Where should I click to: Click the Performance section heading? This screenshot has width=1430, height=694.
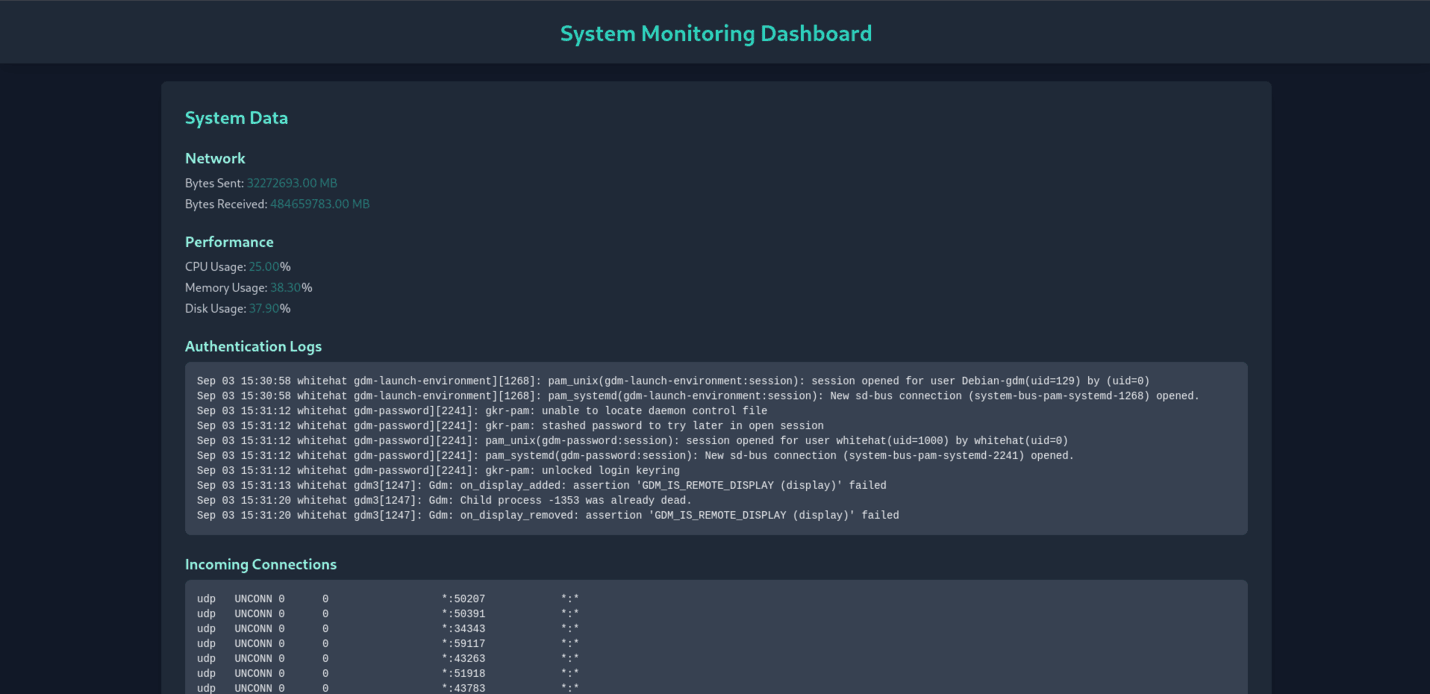pos(229,242)
